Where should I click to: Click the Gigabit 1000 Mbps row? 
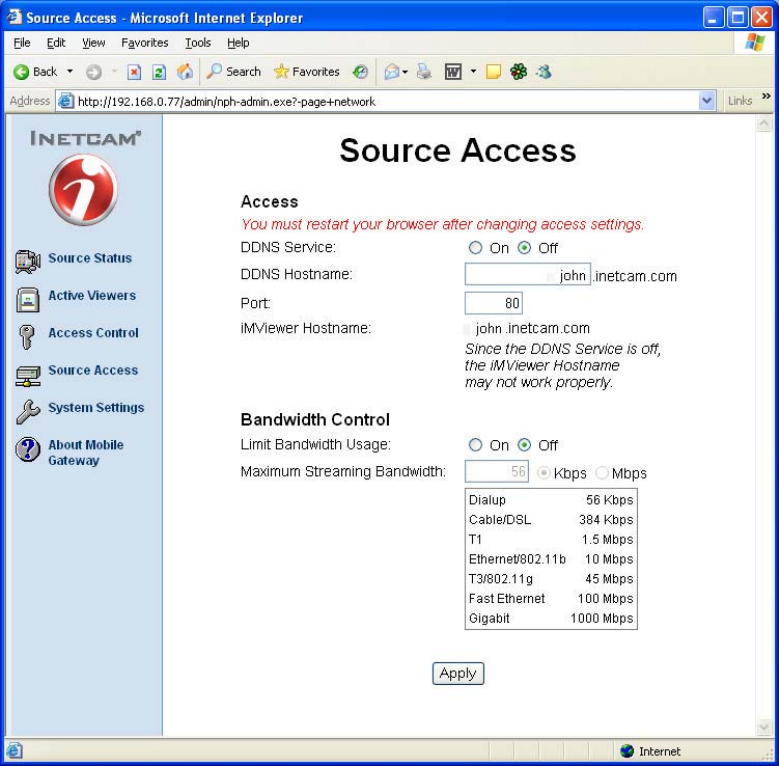[x=551, y=618]
